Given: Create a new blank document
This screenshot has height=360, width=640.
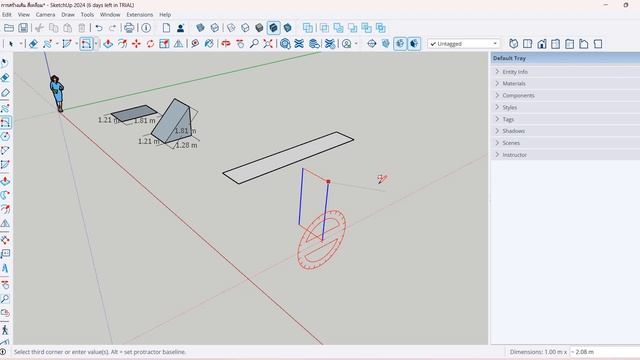Looking at the screenshot, I should point(166,28).
